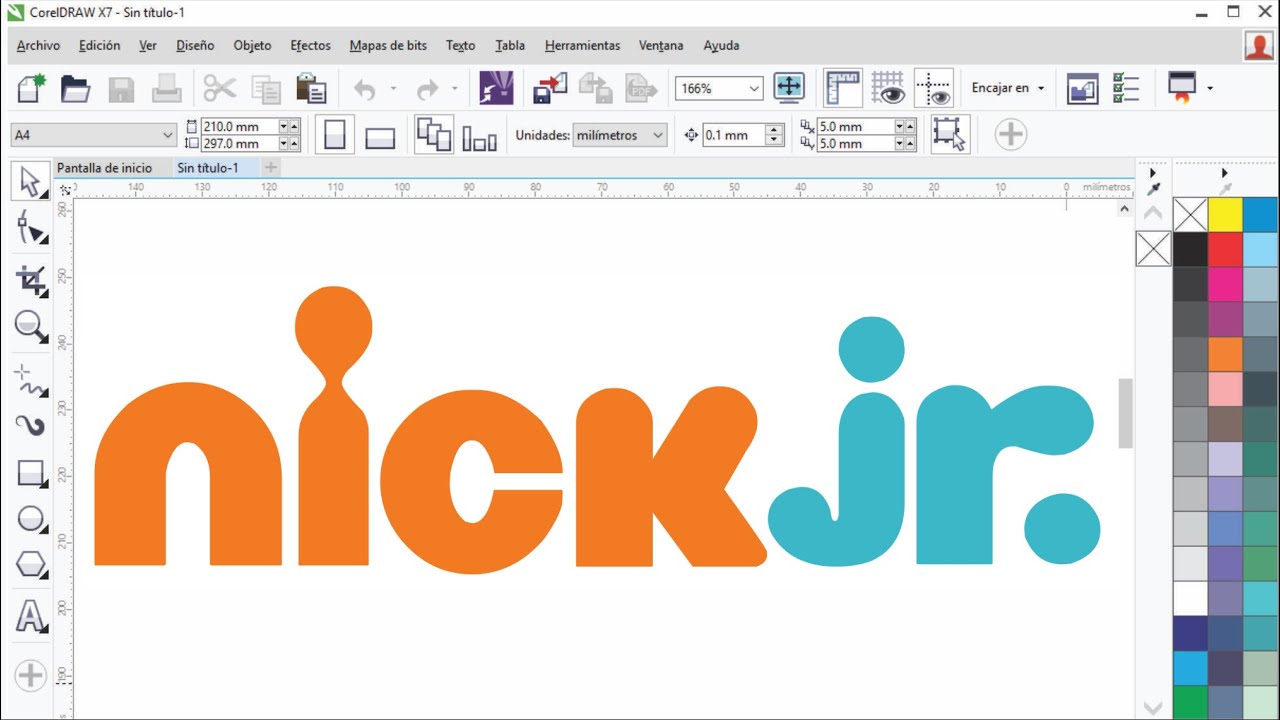
Task: Pick the red color swatch
Action: (x=1225, y=250)
